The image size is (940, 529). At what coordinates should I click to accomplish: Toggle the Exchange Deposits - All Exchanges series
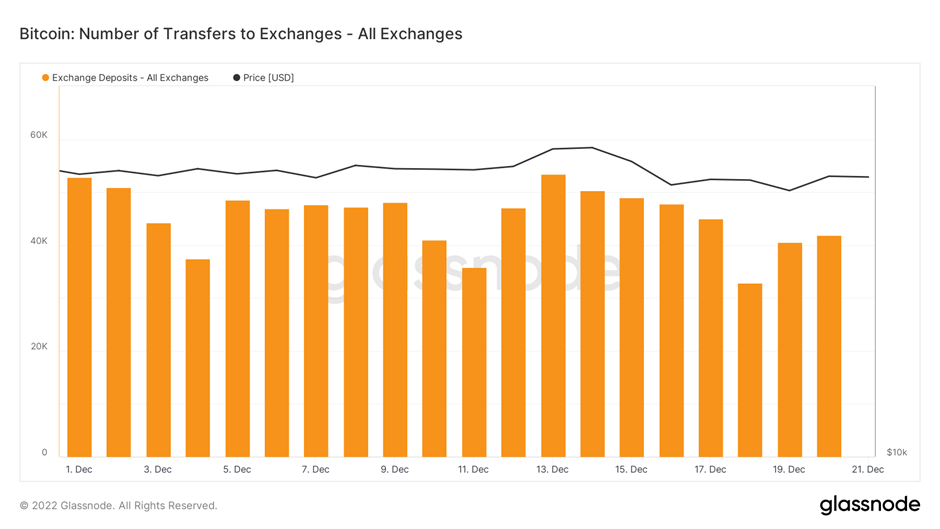click(130, 78)
